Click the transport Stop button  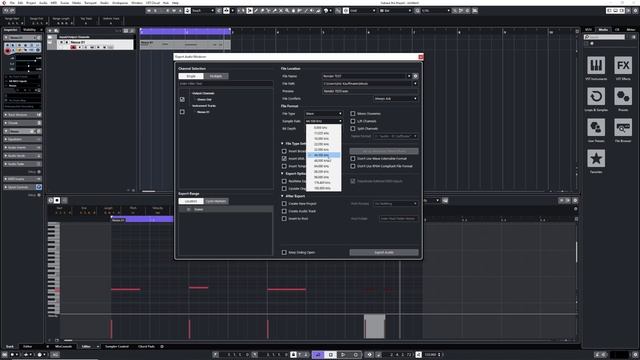pos(331,355)
